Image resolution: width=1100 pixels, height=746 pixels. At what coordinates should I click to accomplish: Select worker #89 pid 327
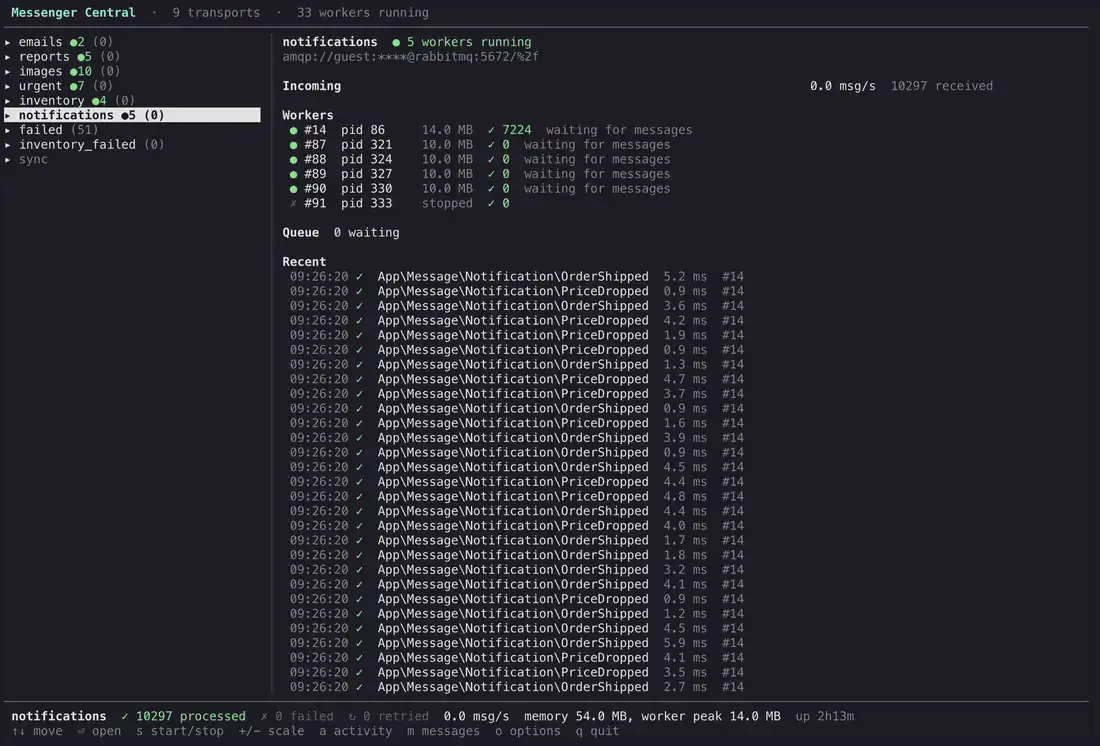[480, 174]
